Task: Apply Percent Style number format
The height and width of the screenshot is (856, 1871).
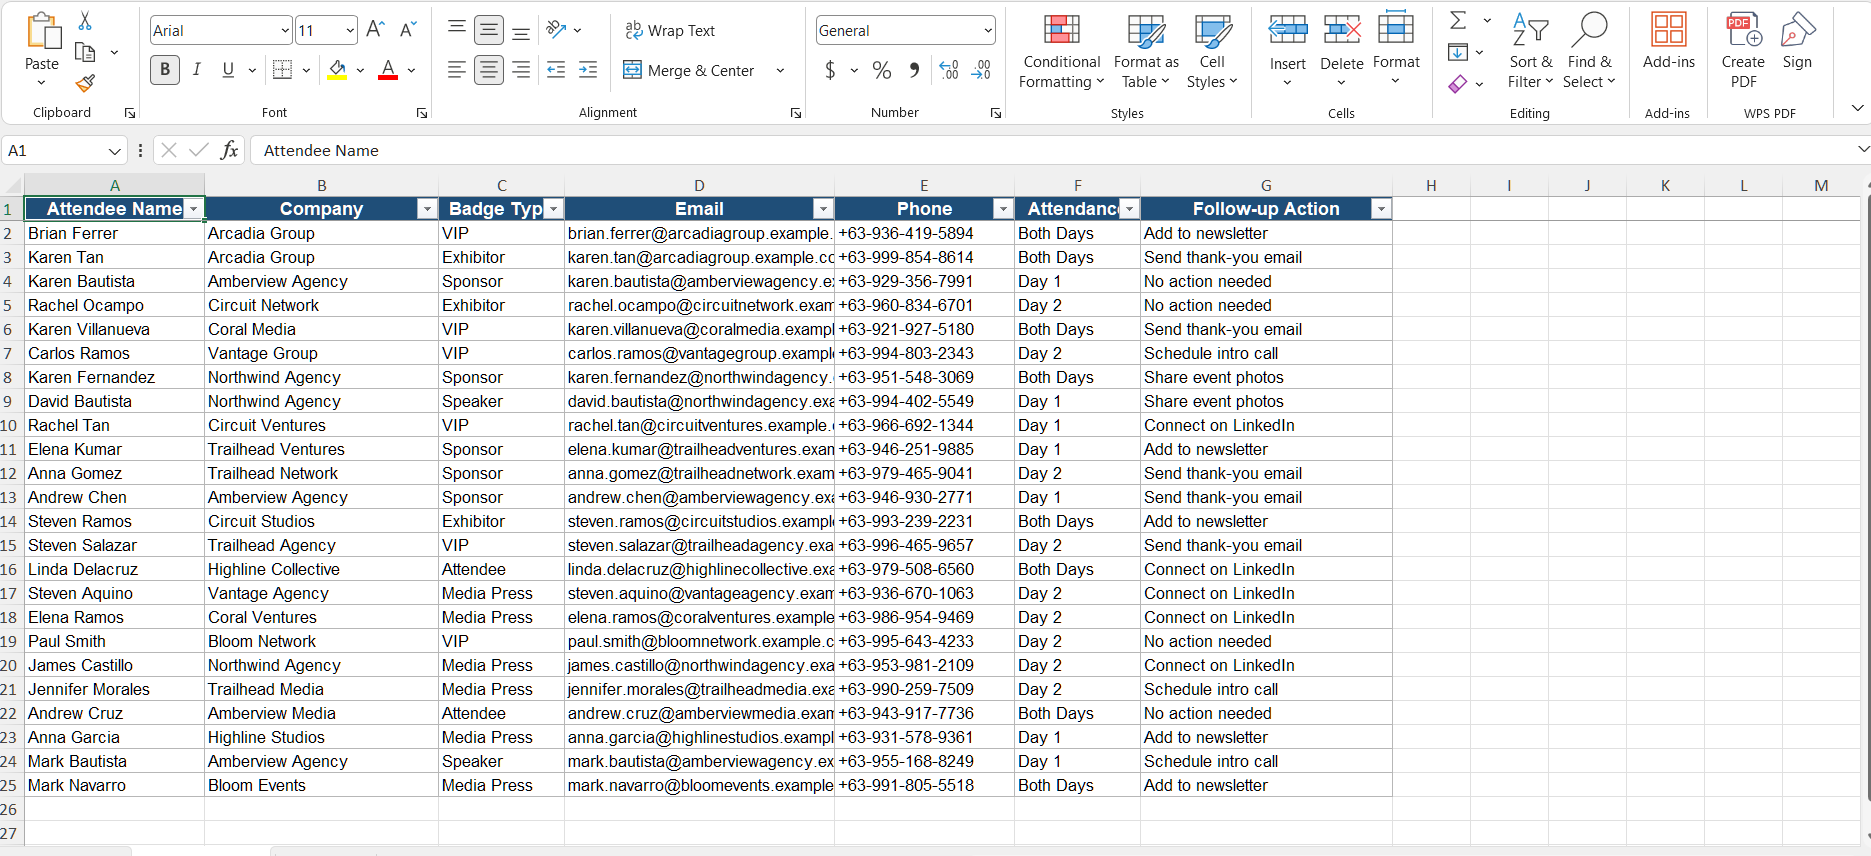Action: [x=881, y=70]
